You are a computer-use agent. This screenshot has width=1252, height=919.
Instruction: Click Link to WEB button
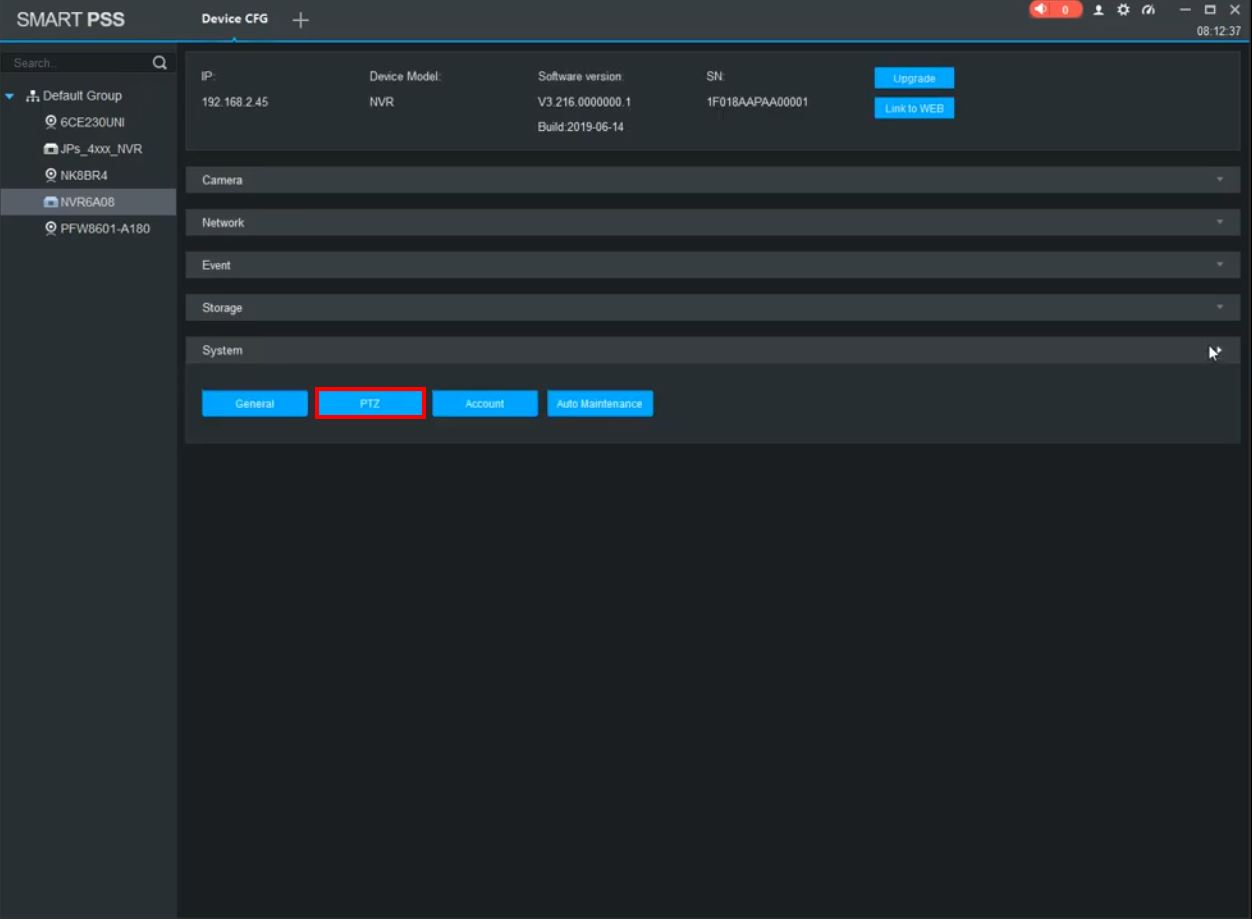(914, 108)
